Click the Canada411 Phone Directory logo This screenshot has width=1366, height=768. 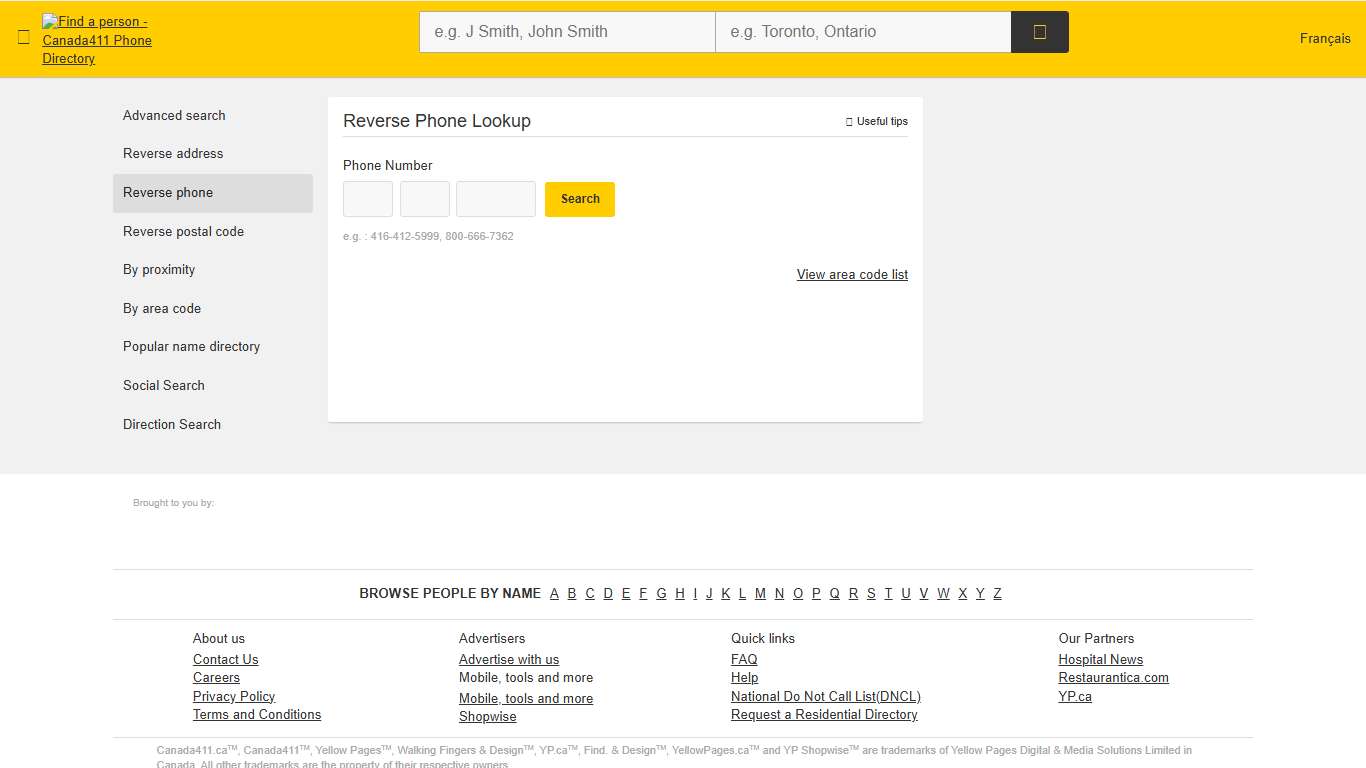tap(95, 40)
